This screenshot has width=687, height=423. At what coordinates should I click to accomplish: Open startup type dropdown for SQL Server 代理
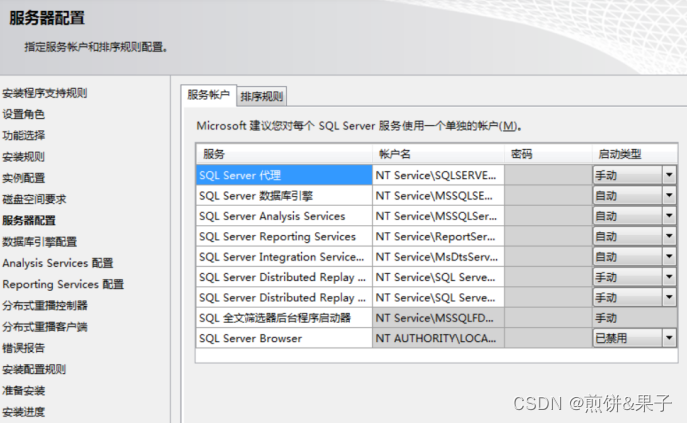click(x=669, y=175)
